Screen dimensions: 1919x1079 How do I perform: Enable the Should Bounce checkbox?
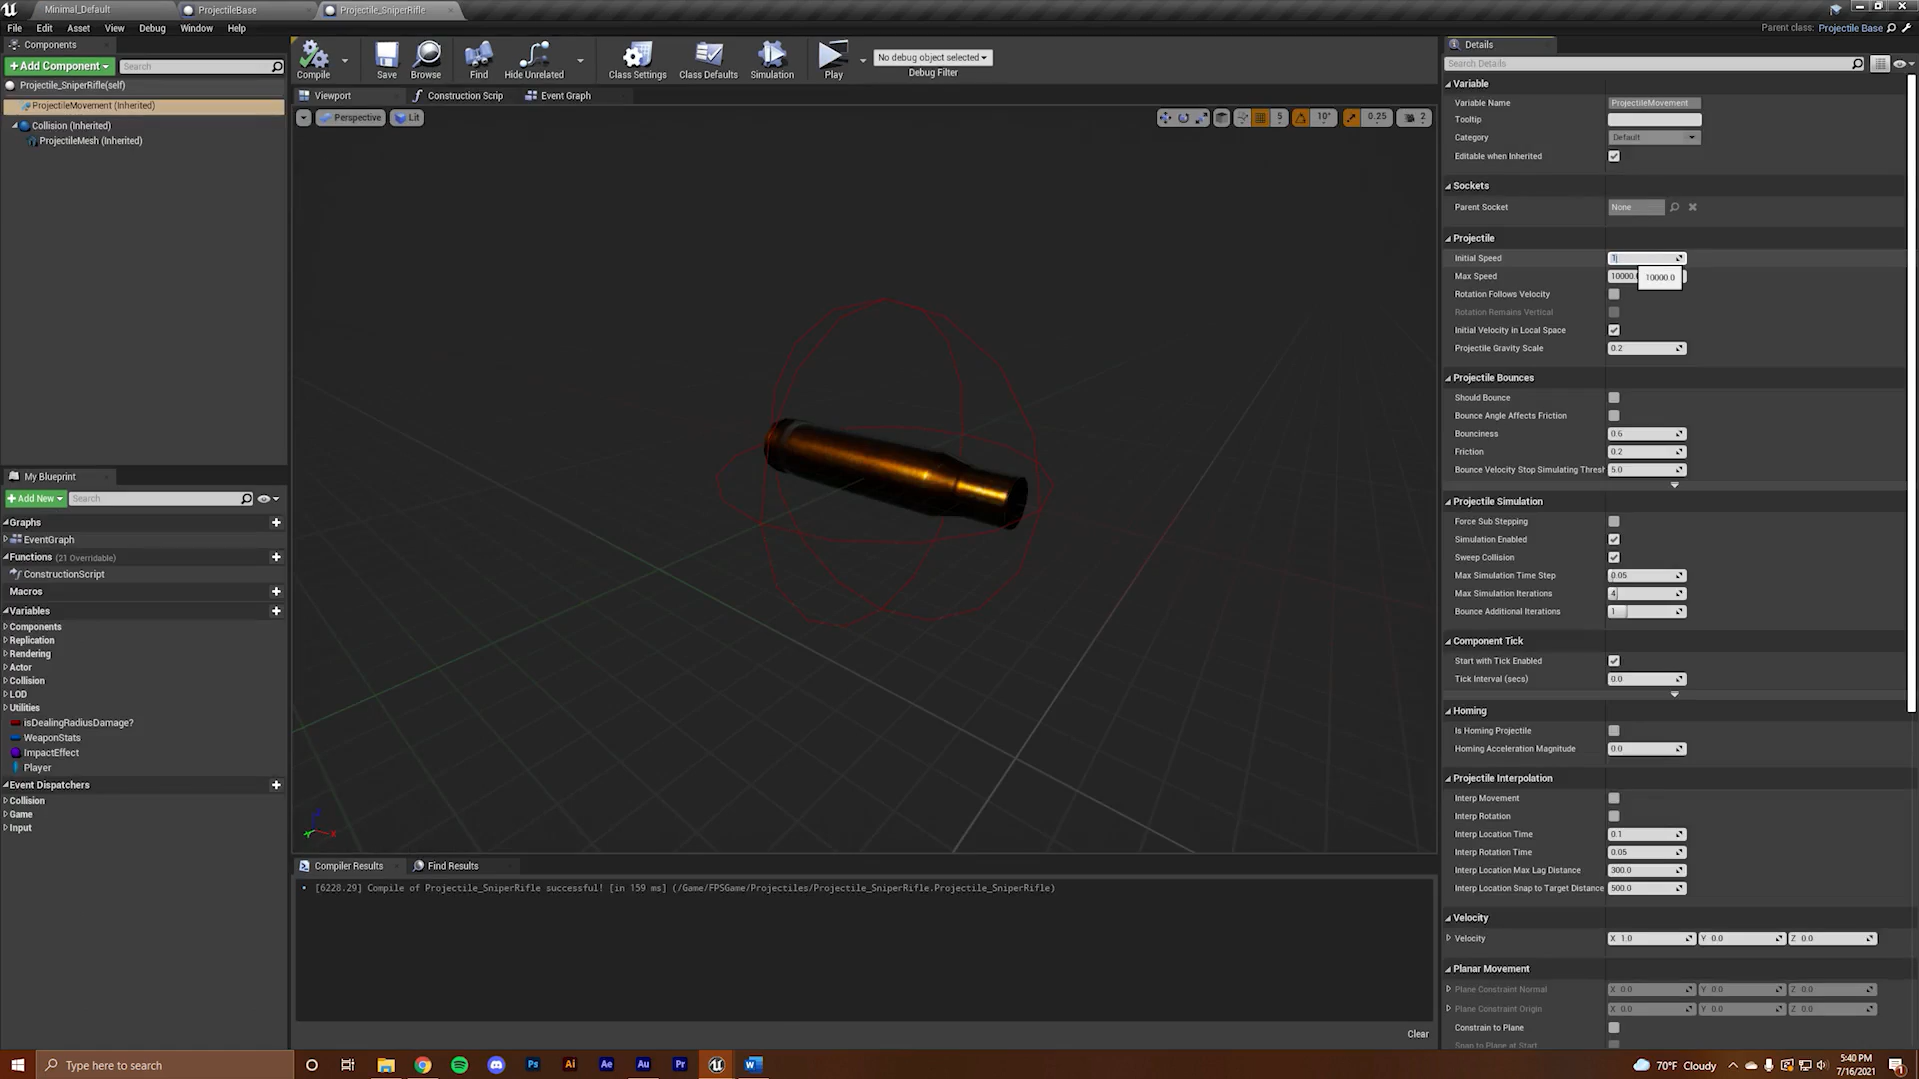[1613, 398]
